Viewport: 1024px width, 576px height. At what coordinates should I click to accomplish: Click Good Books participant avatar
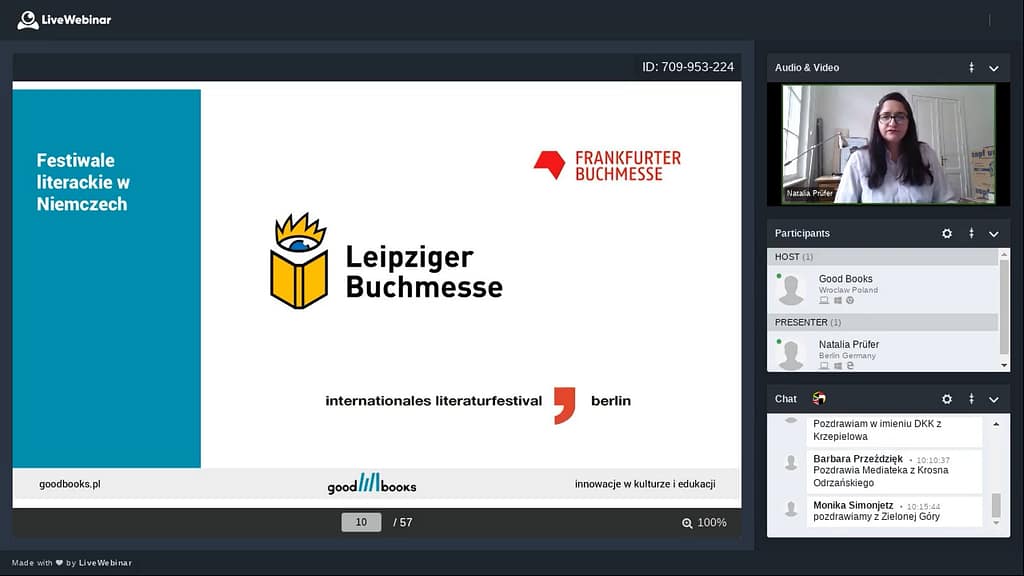point(791,289)
